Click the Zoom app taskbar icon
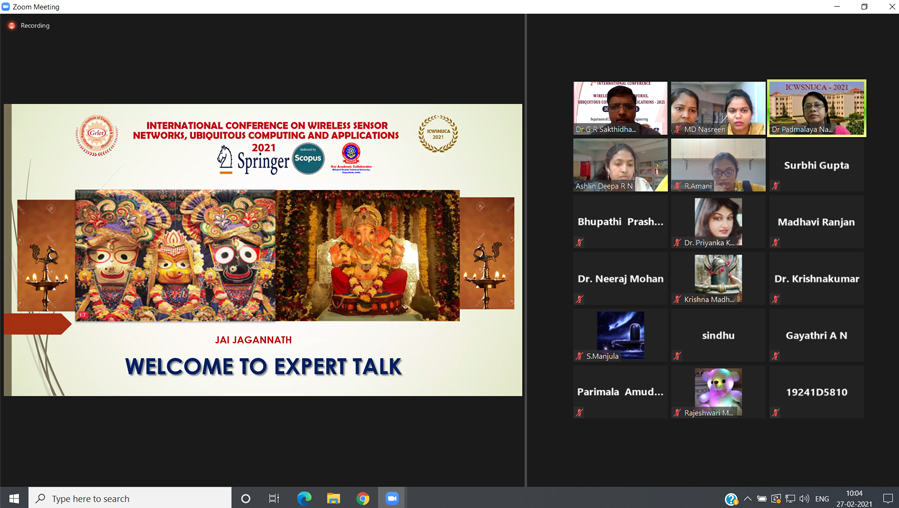 click(392, 498)
